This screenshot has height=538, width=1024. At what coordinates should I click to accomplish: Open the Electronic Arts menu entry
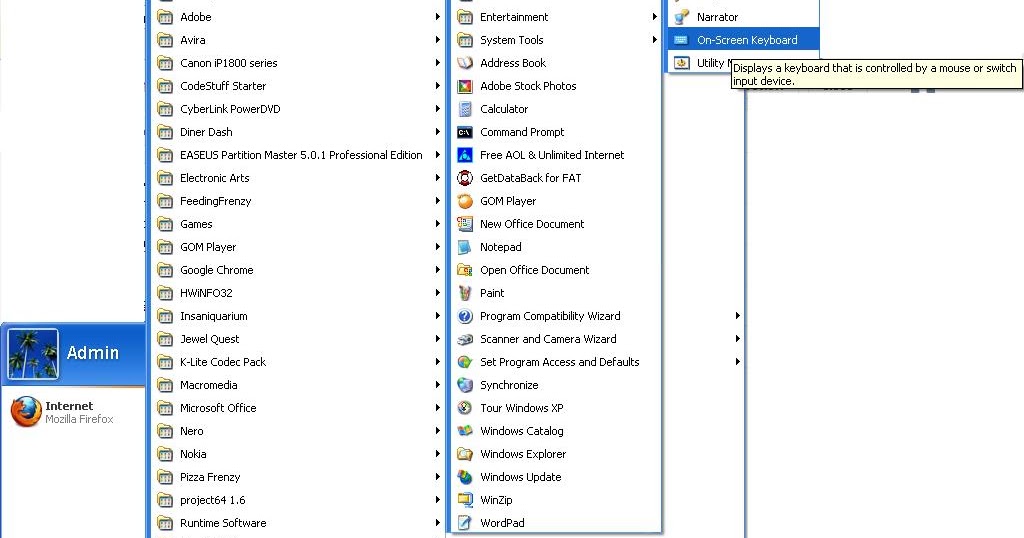298,178
